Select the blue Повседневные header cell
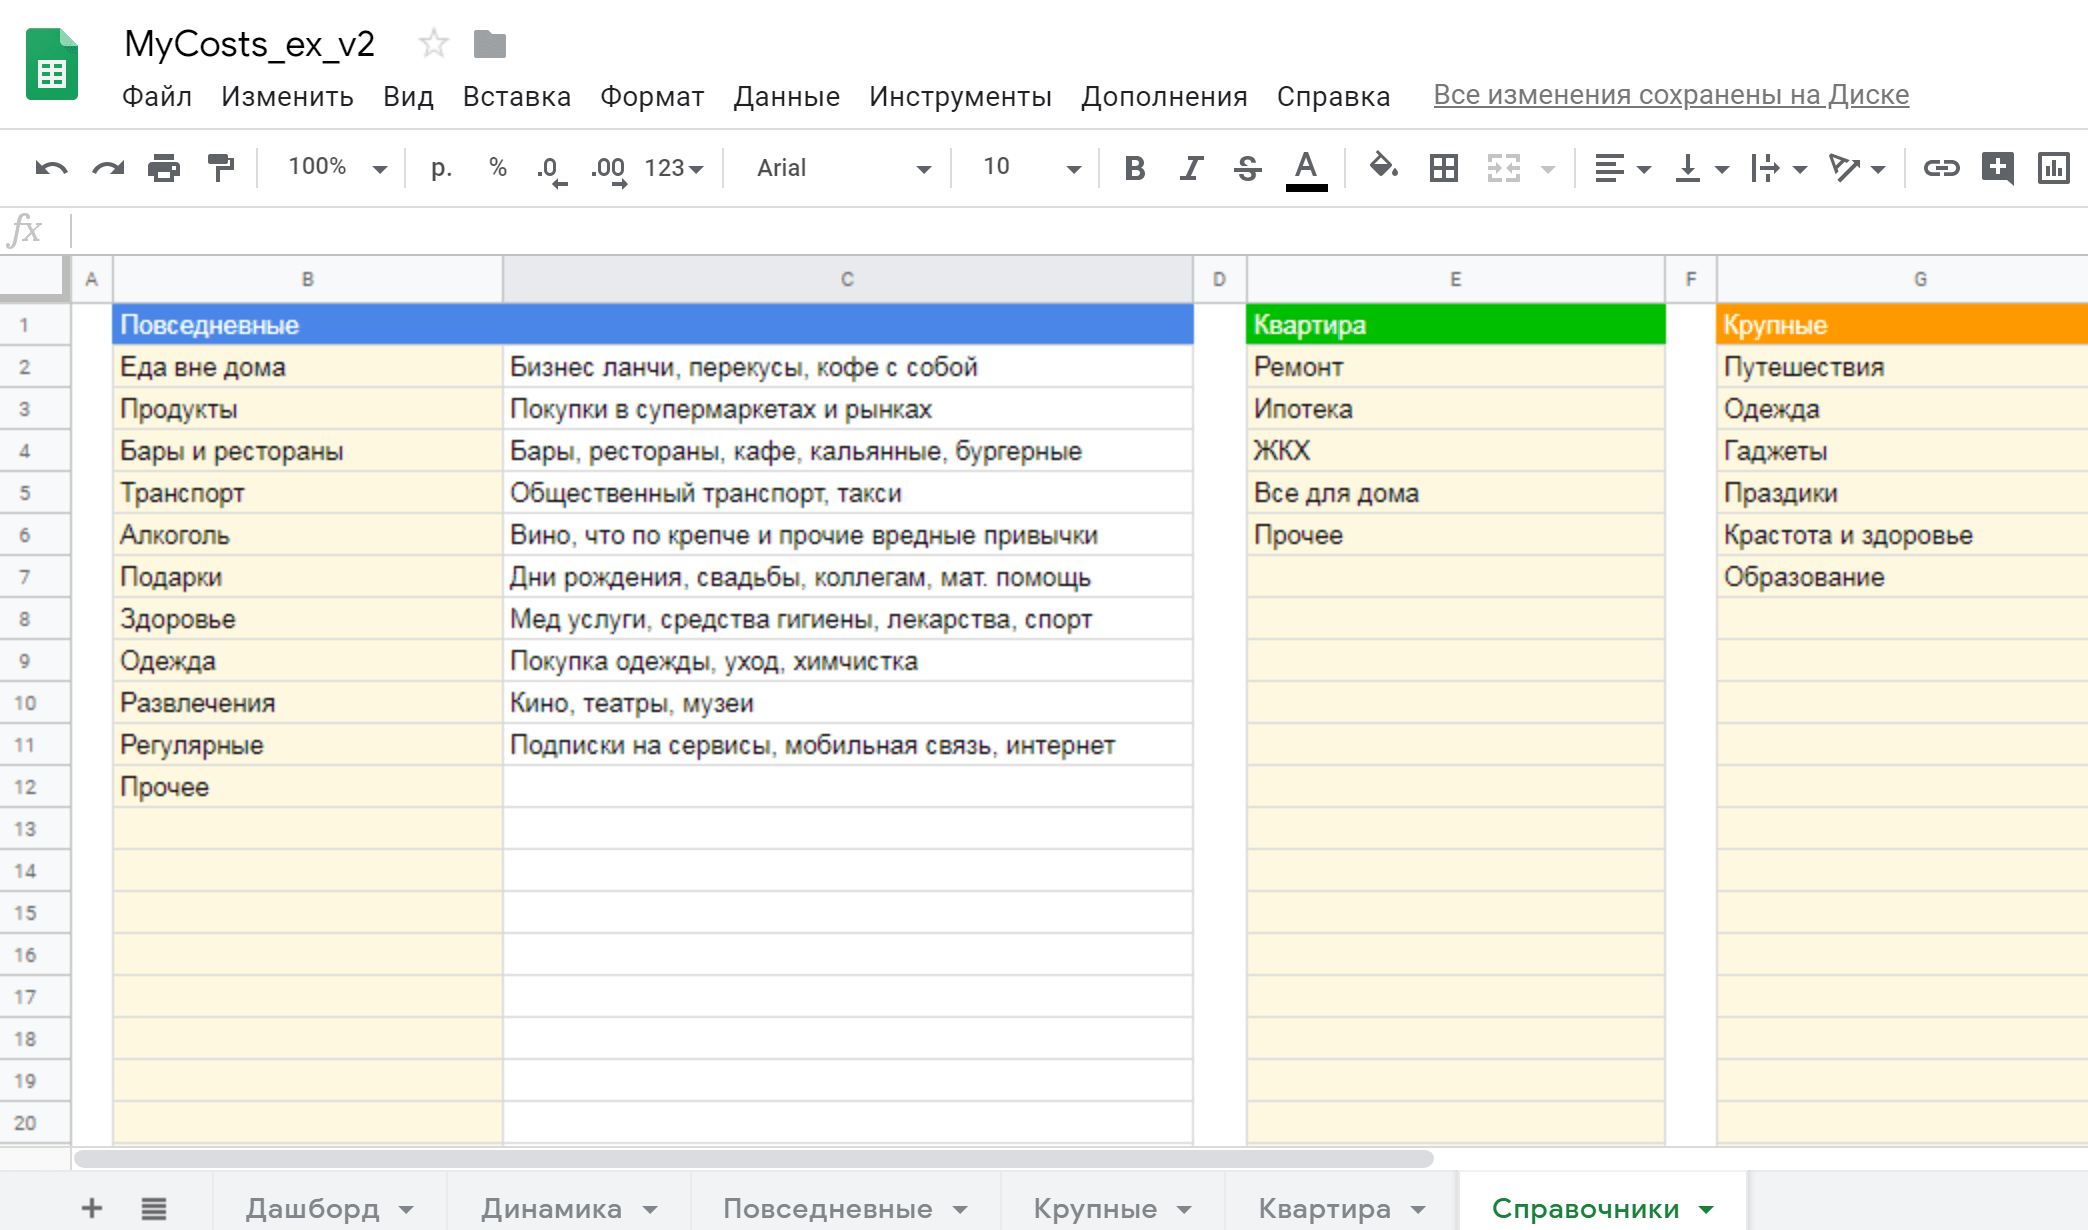The height and width of the screenshot is (1230, 2088). 652,325
